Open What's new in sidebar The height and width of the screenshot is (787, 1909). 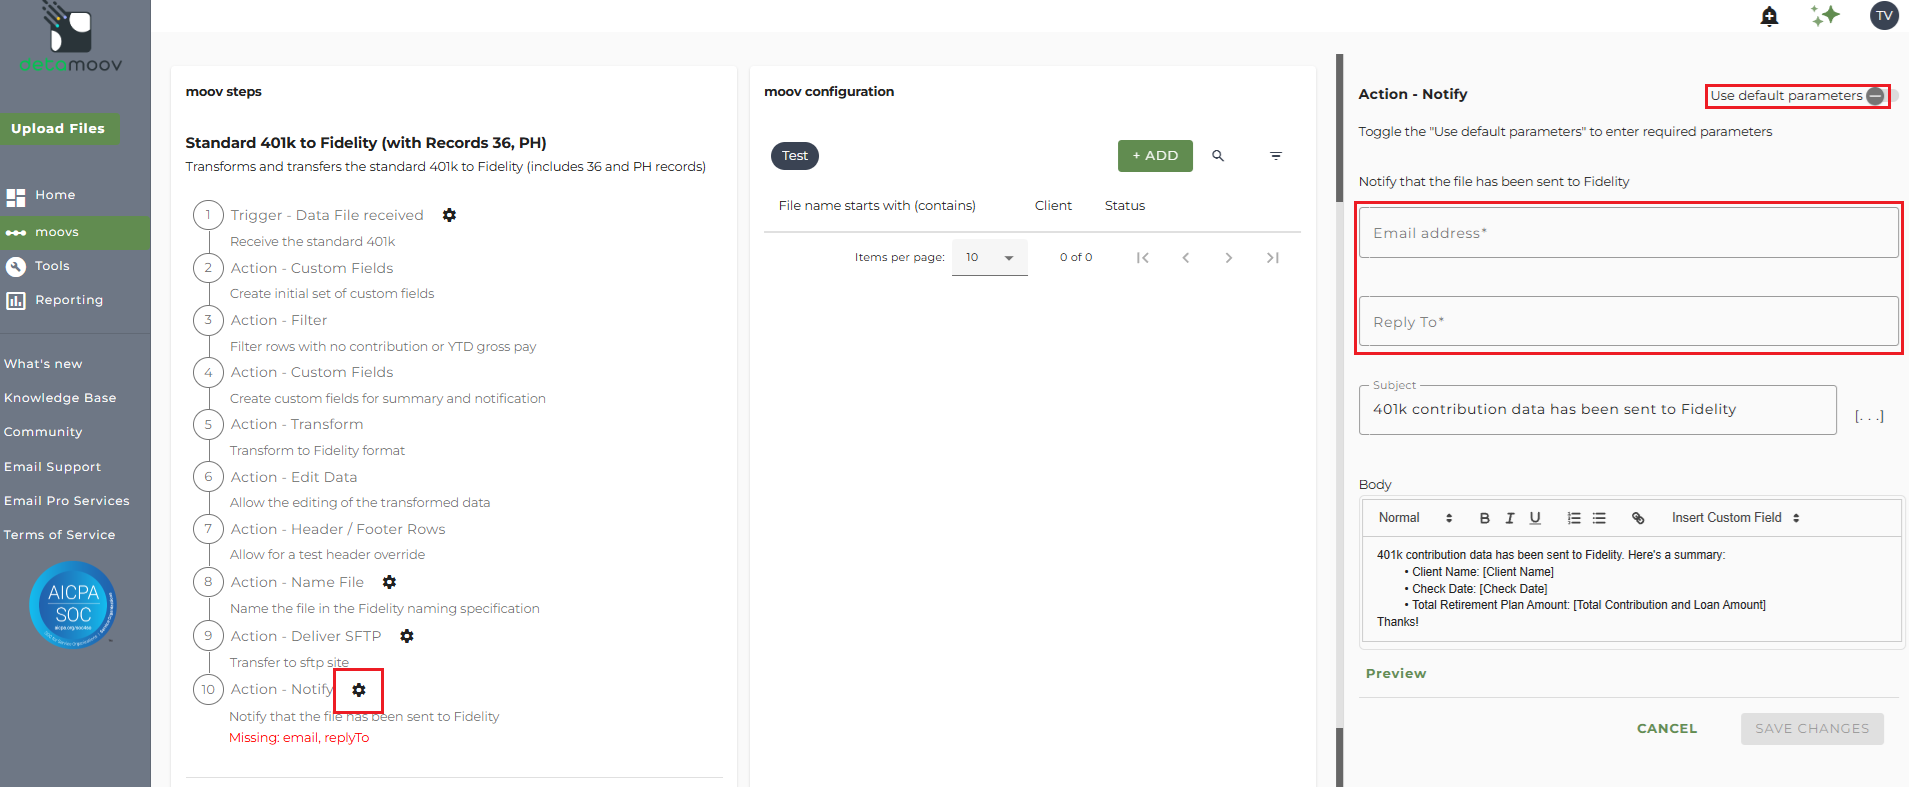pyautogui.click(x=43, y=364)
